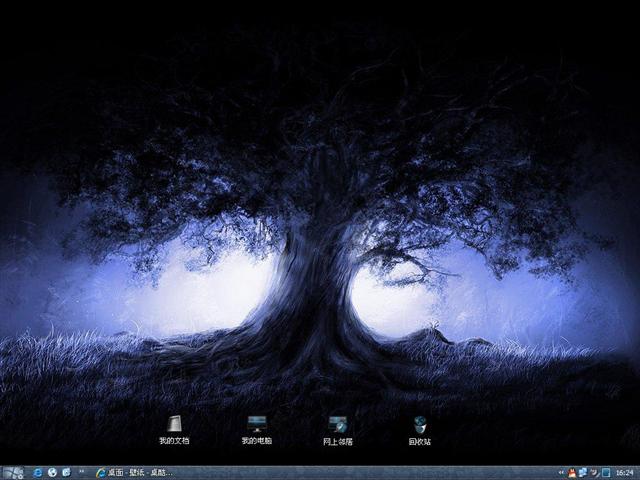The image size is (640, 480).
Task: Select the 我的文档 icon label text
Action: pos(174,441)
